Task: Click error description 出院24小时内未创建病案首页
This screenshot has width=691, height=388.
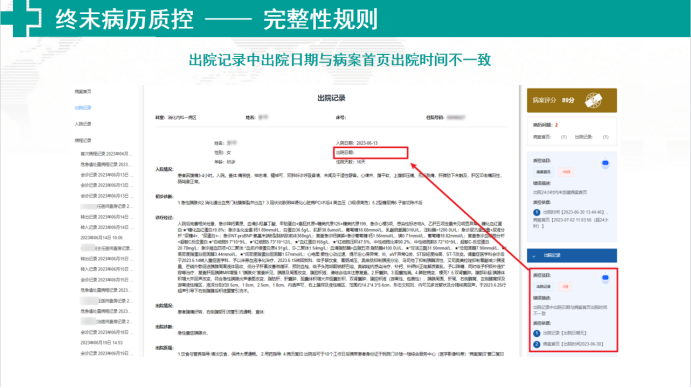Action: [x=560, y=193]
